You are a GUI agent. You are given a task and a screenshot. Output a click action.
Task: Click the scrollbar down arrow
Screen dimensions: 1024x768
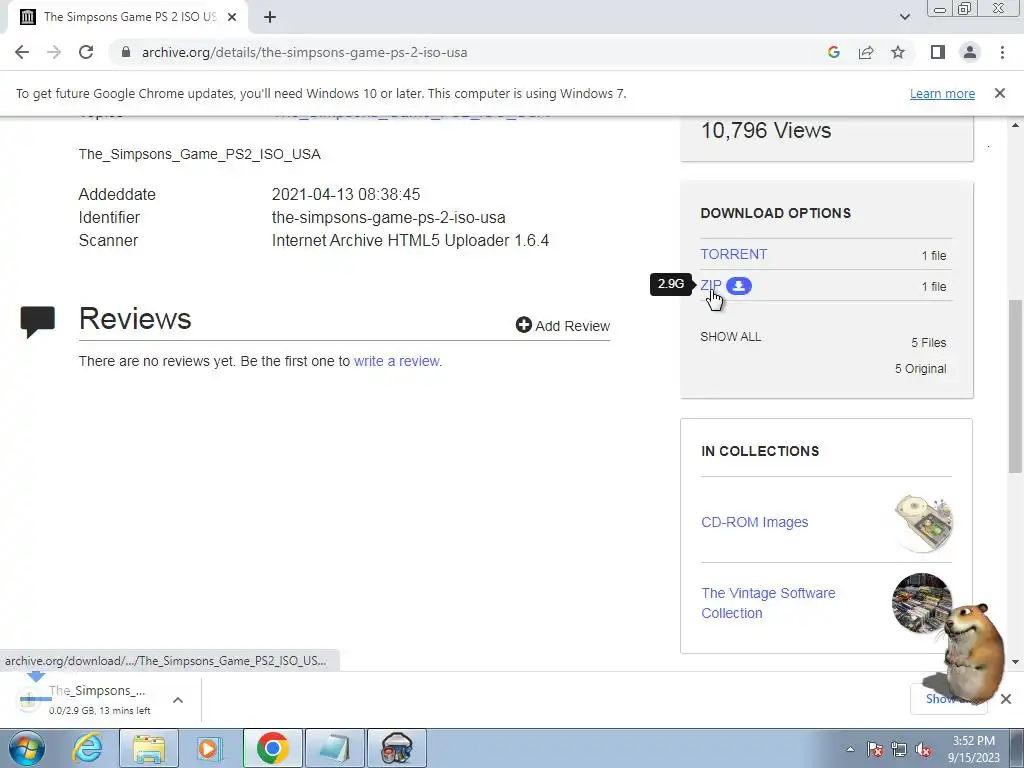(x=1015, y=662)
